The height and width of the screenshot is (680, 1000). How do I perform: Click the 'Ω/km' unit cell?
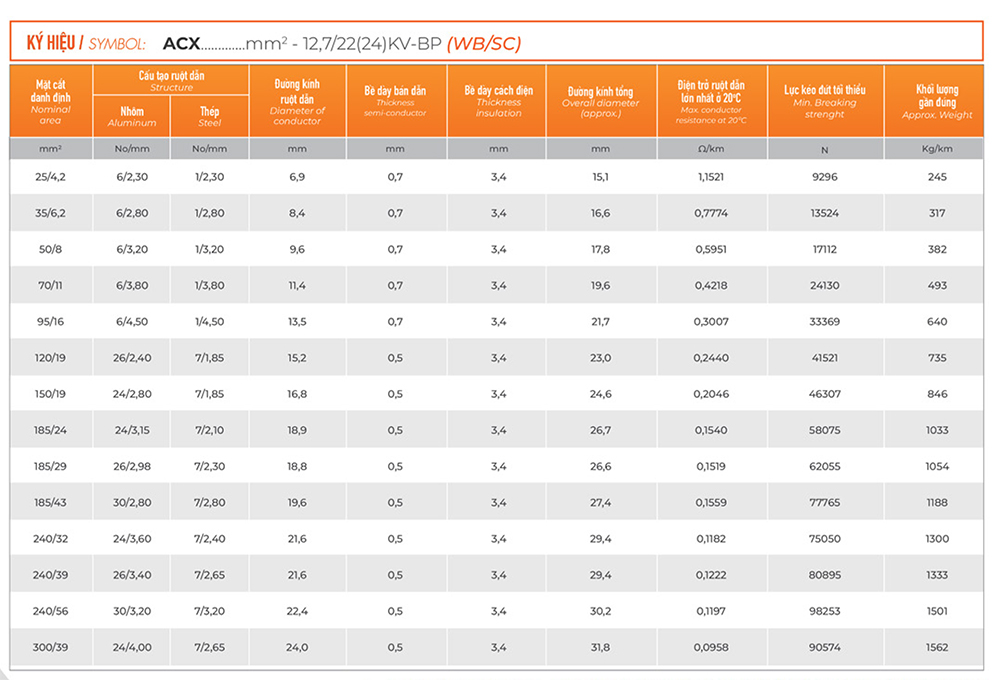click(x=711, y=149)
